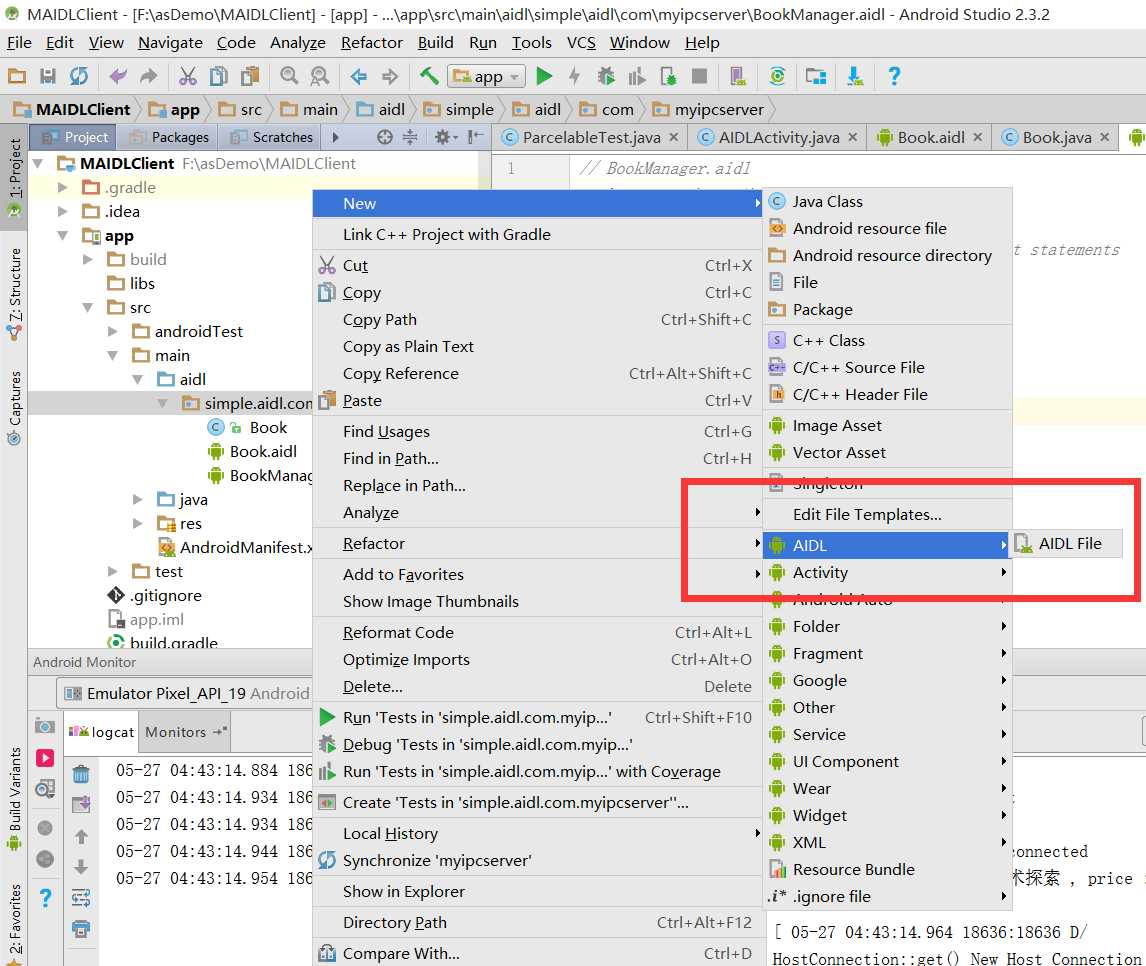1146x966 pixels.
Task: Open project view settings gear dropdown
Action: pos(444,137)
